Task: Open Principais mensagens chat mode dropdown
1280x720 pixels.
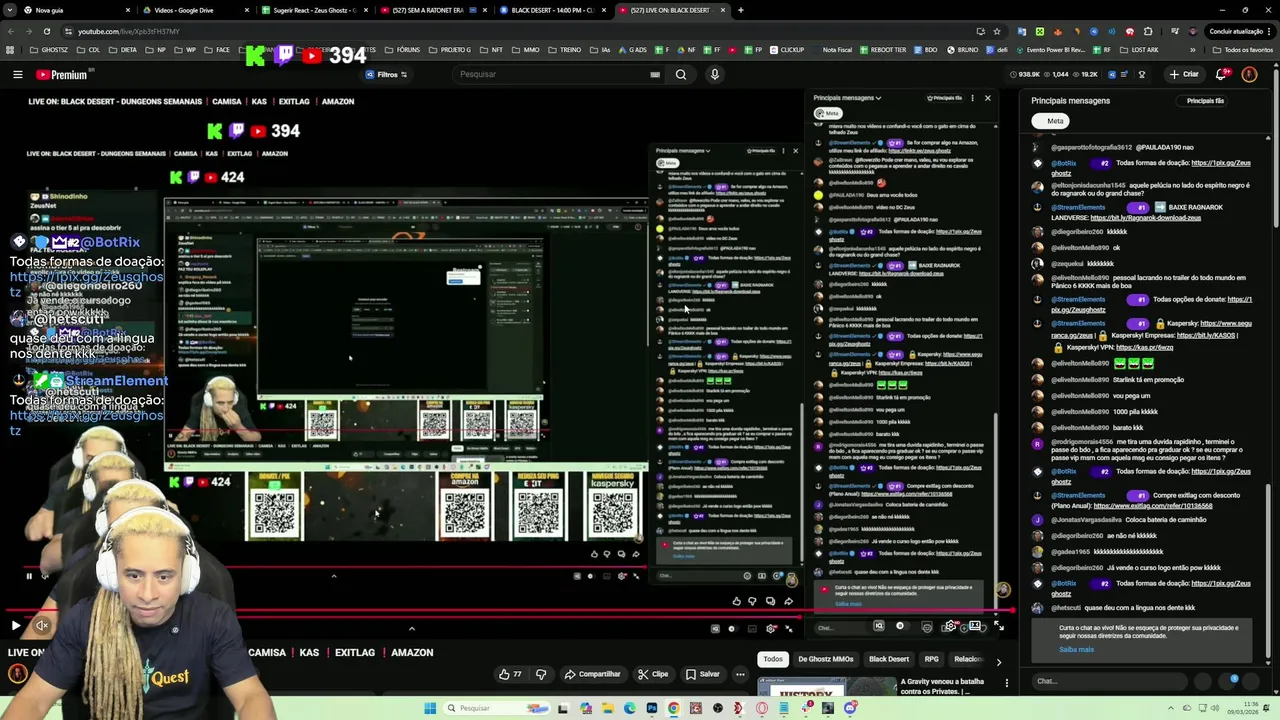Action: 1071,101
